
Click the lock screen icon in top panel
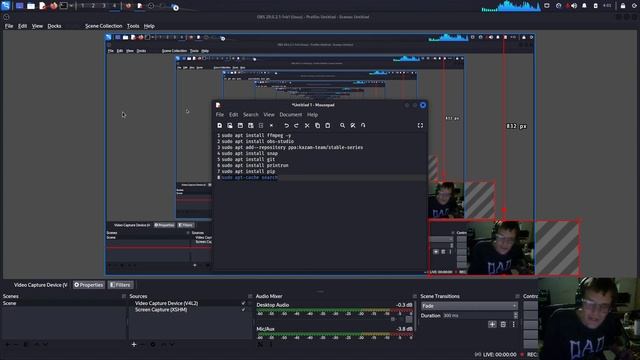click(x=623, y=6)
